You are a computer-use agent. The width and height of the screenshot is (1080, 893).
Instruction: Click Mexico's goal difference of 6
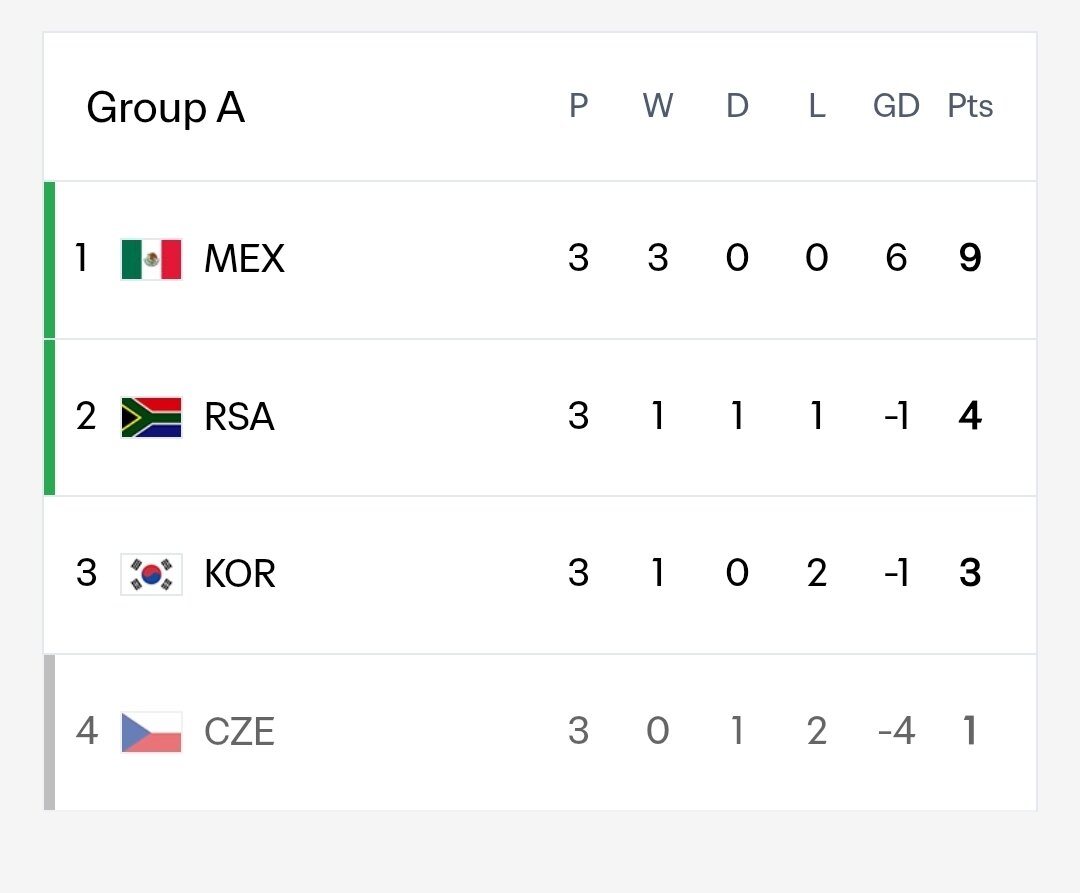coord(896,258)
